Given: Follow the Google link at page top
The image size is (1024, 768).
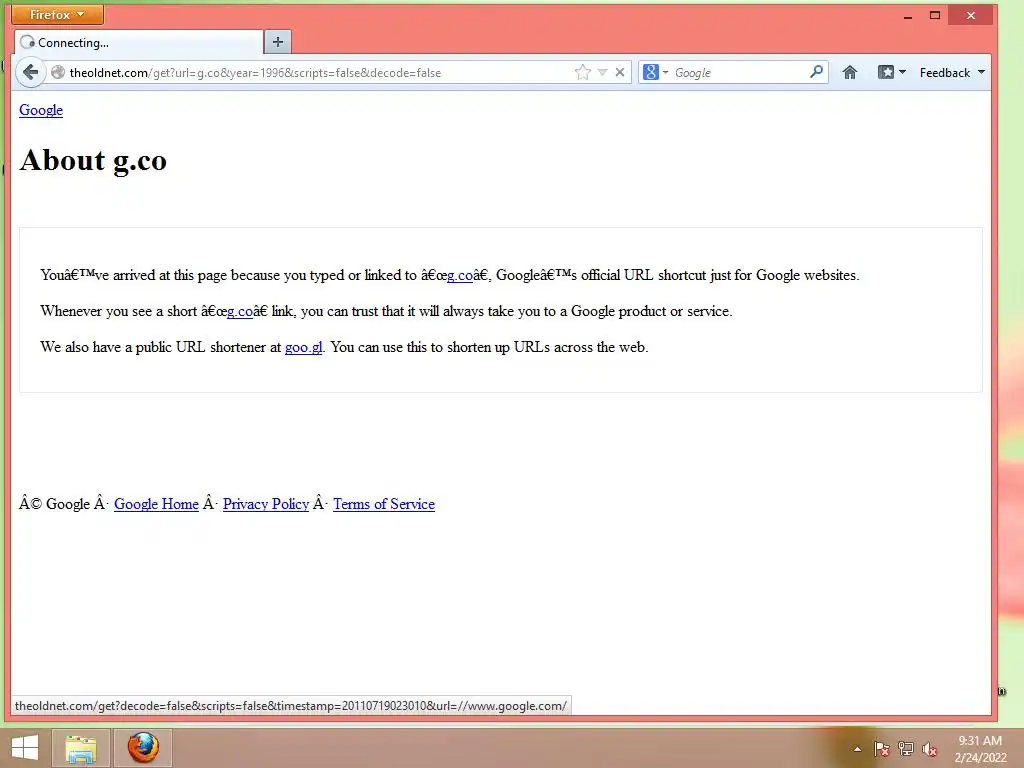Looking at the screenshot, I should point(41,110).
